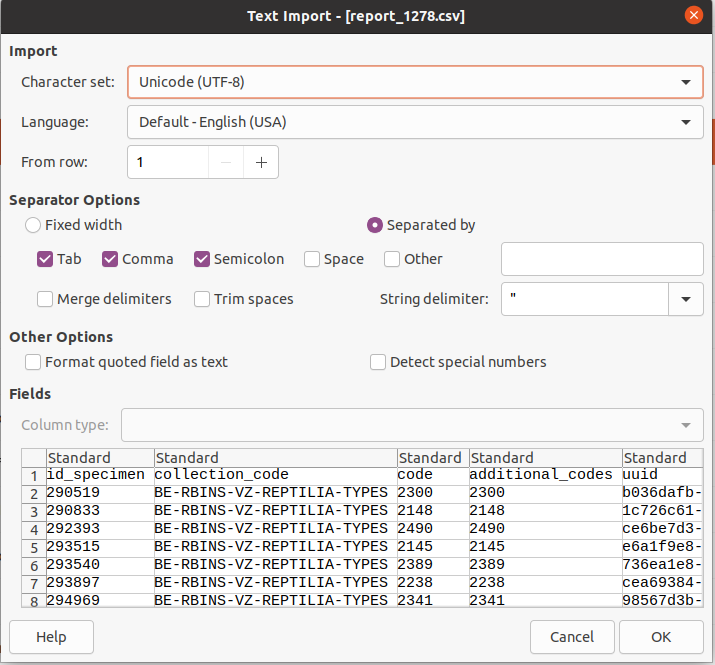This screenshot has width=715, height=665.
Task: Open the Character set dropdown
Action: click(685, 82)
